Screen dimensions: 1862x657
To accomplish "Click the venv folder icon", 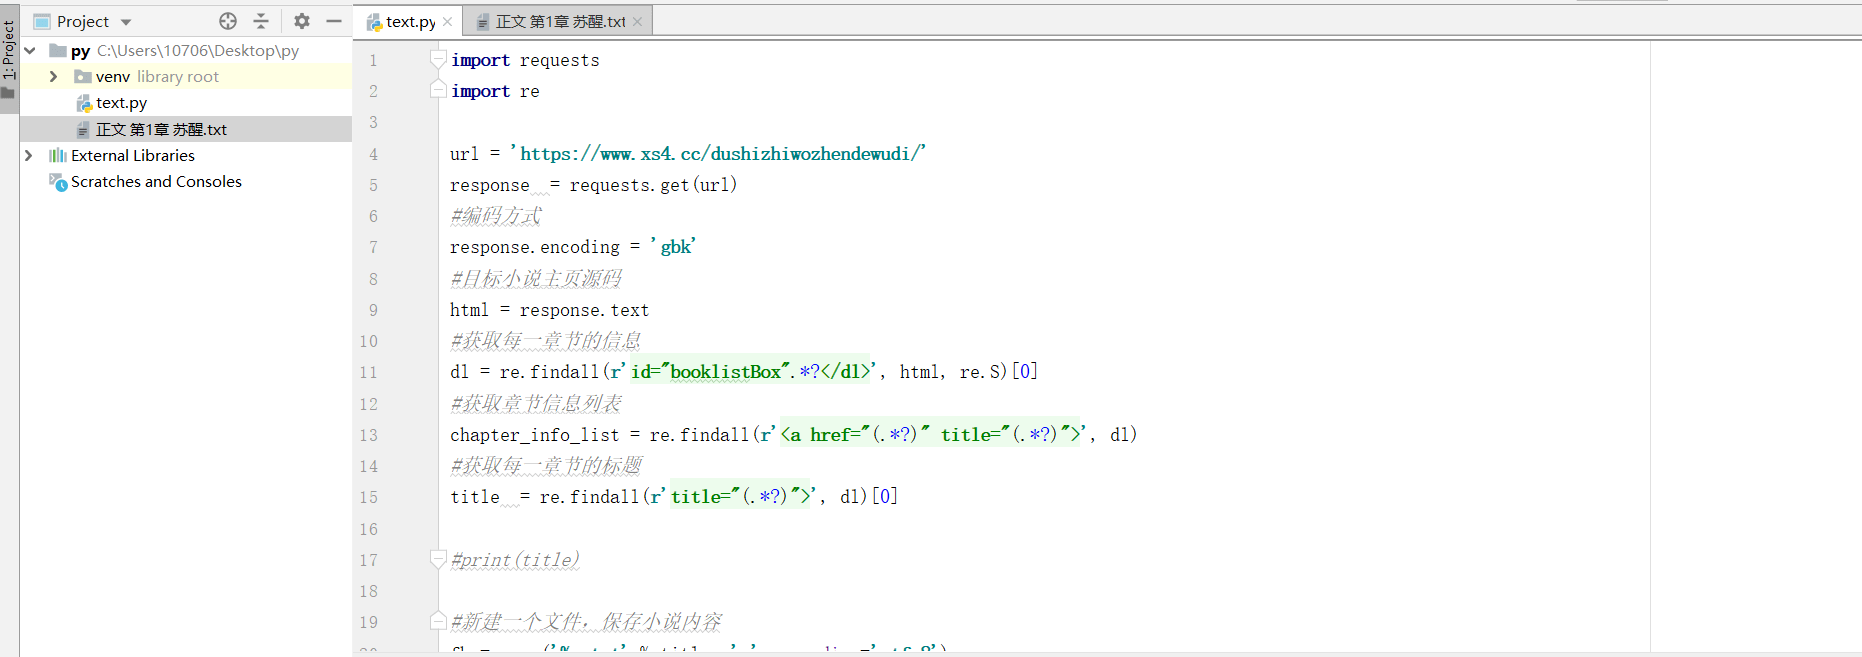I will tap(83, 76).
